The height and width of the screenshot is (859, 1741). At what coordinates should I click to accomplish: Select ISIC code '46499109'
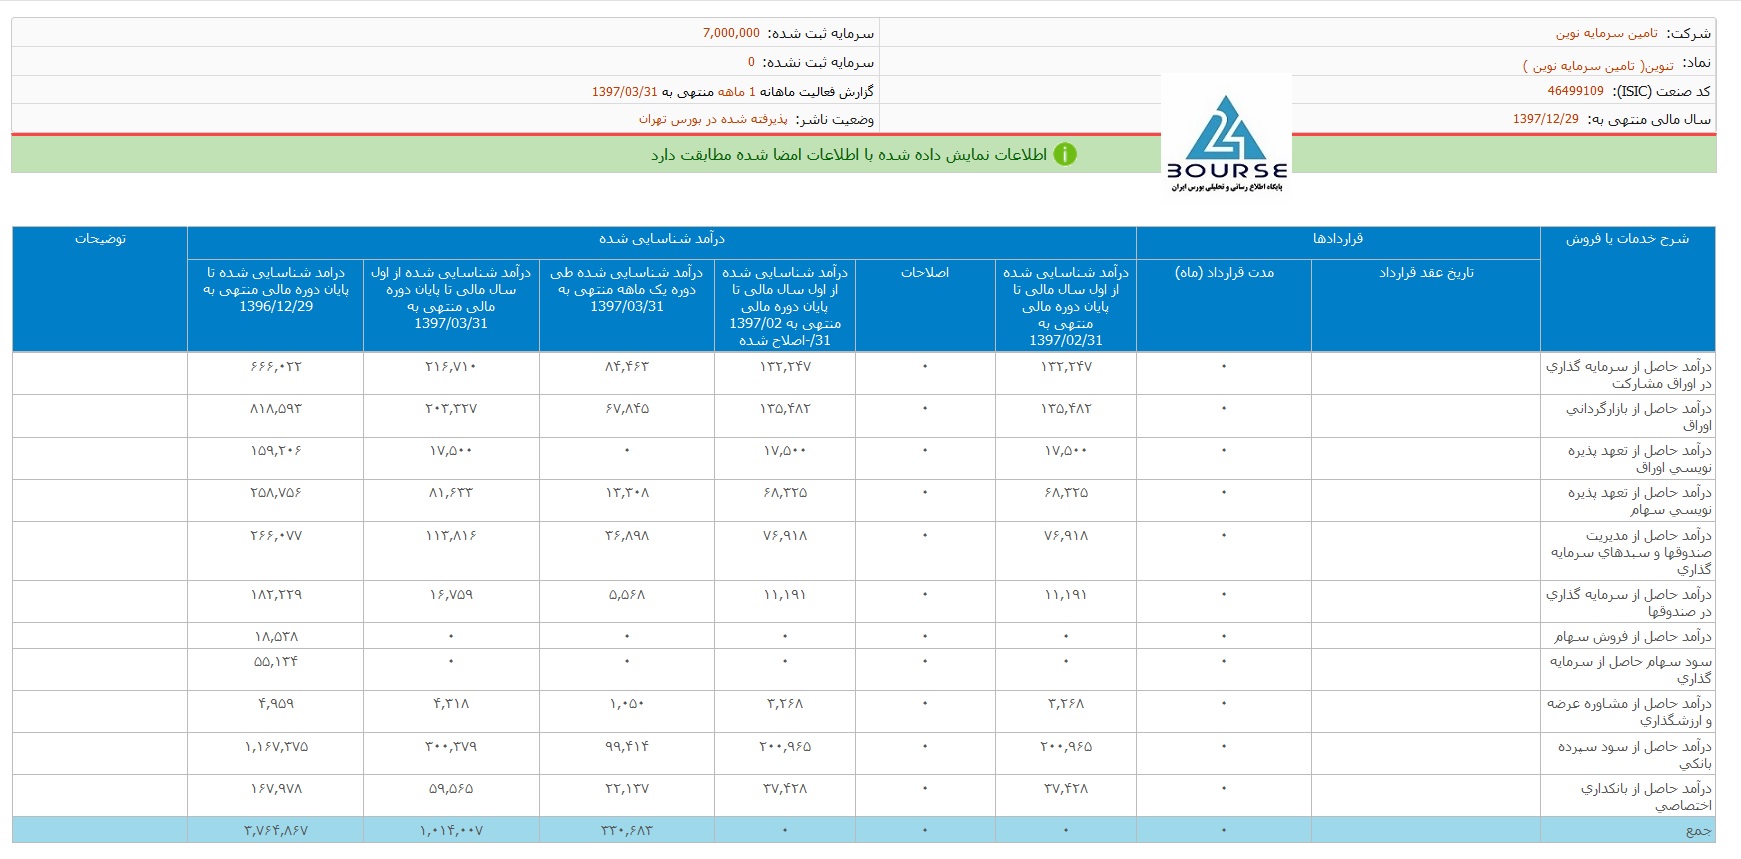click(1575, 91)
